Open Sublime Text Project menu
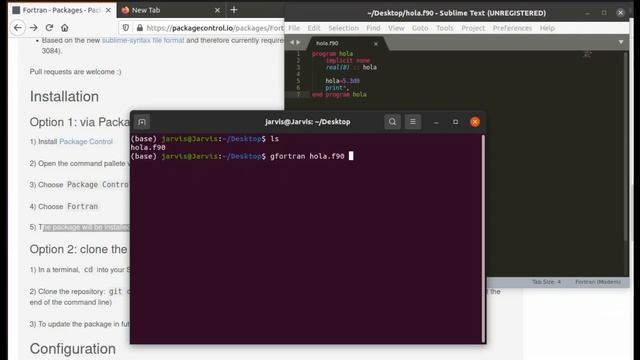This screenshot has height=360, width=640. [x=473, y=28]
